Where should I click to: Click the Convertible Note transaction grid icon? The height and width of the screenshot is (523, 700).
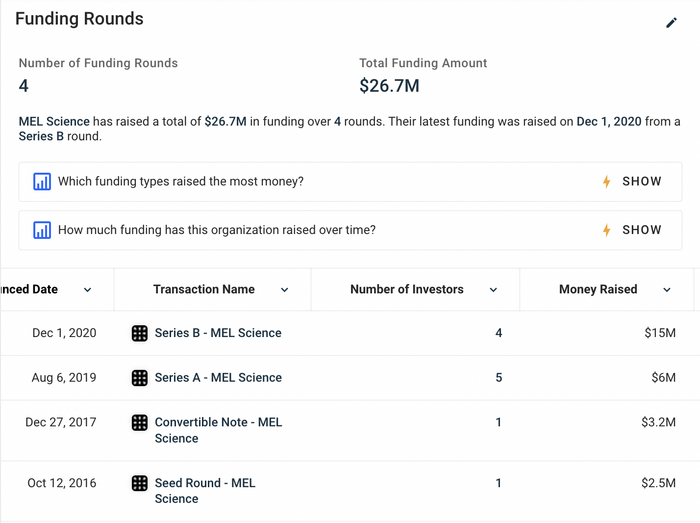click(140, 423)
